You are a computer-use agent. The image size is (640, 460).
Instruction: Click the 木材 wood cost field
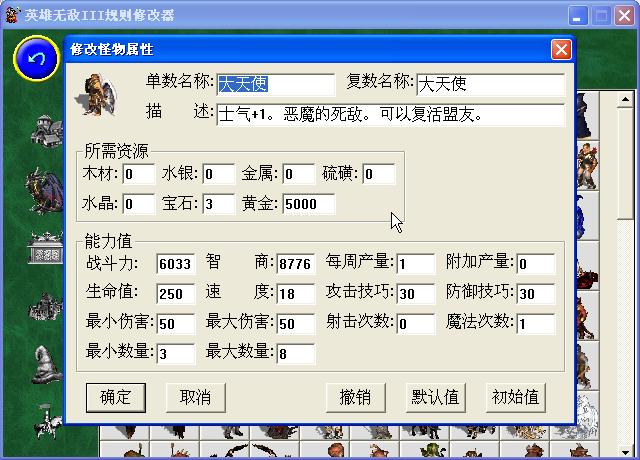pos(138,174)
